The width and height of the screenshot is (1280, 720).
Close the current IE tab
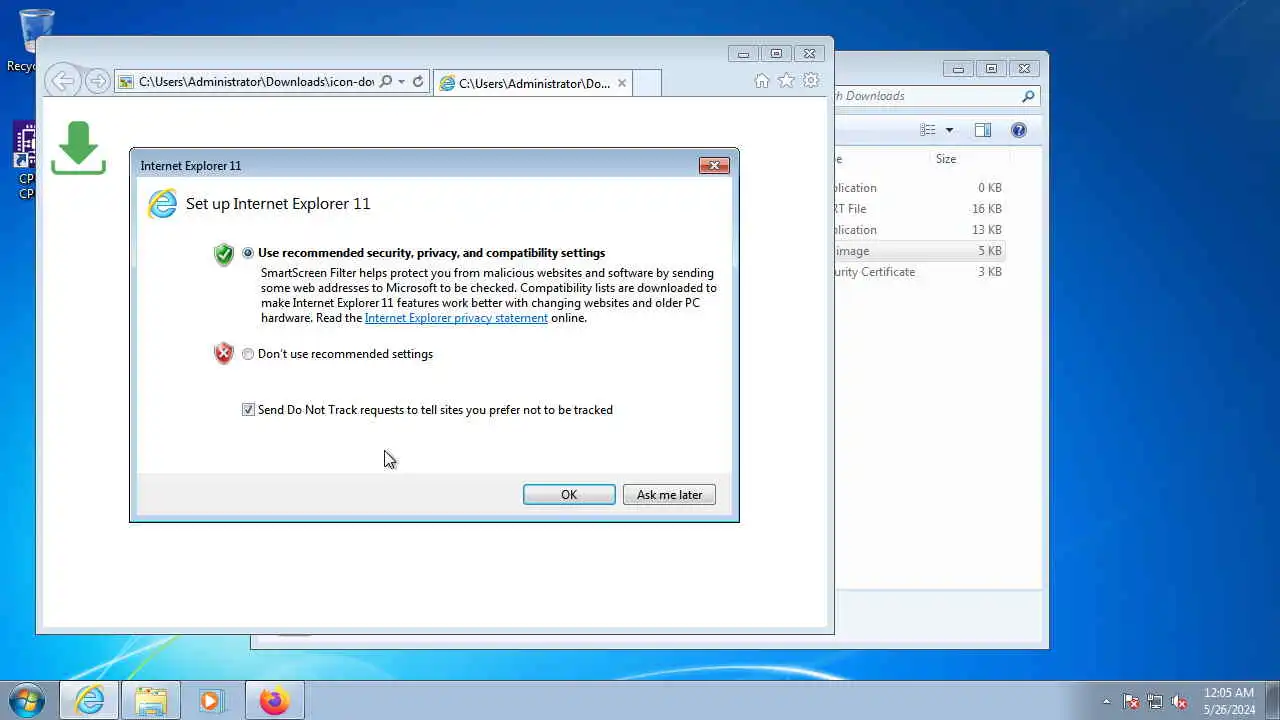click(x=622, y=83)
